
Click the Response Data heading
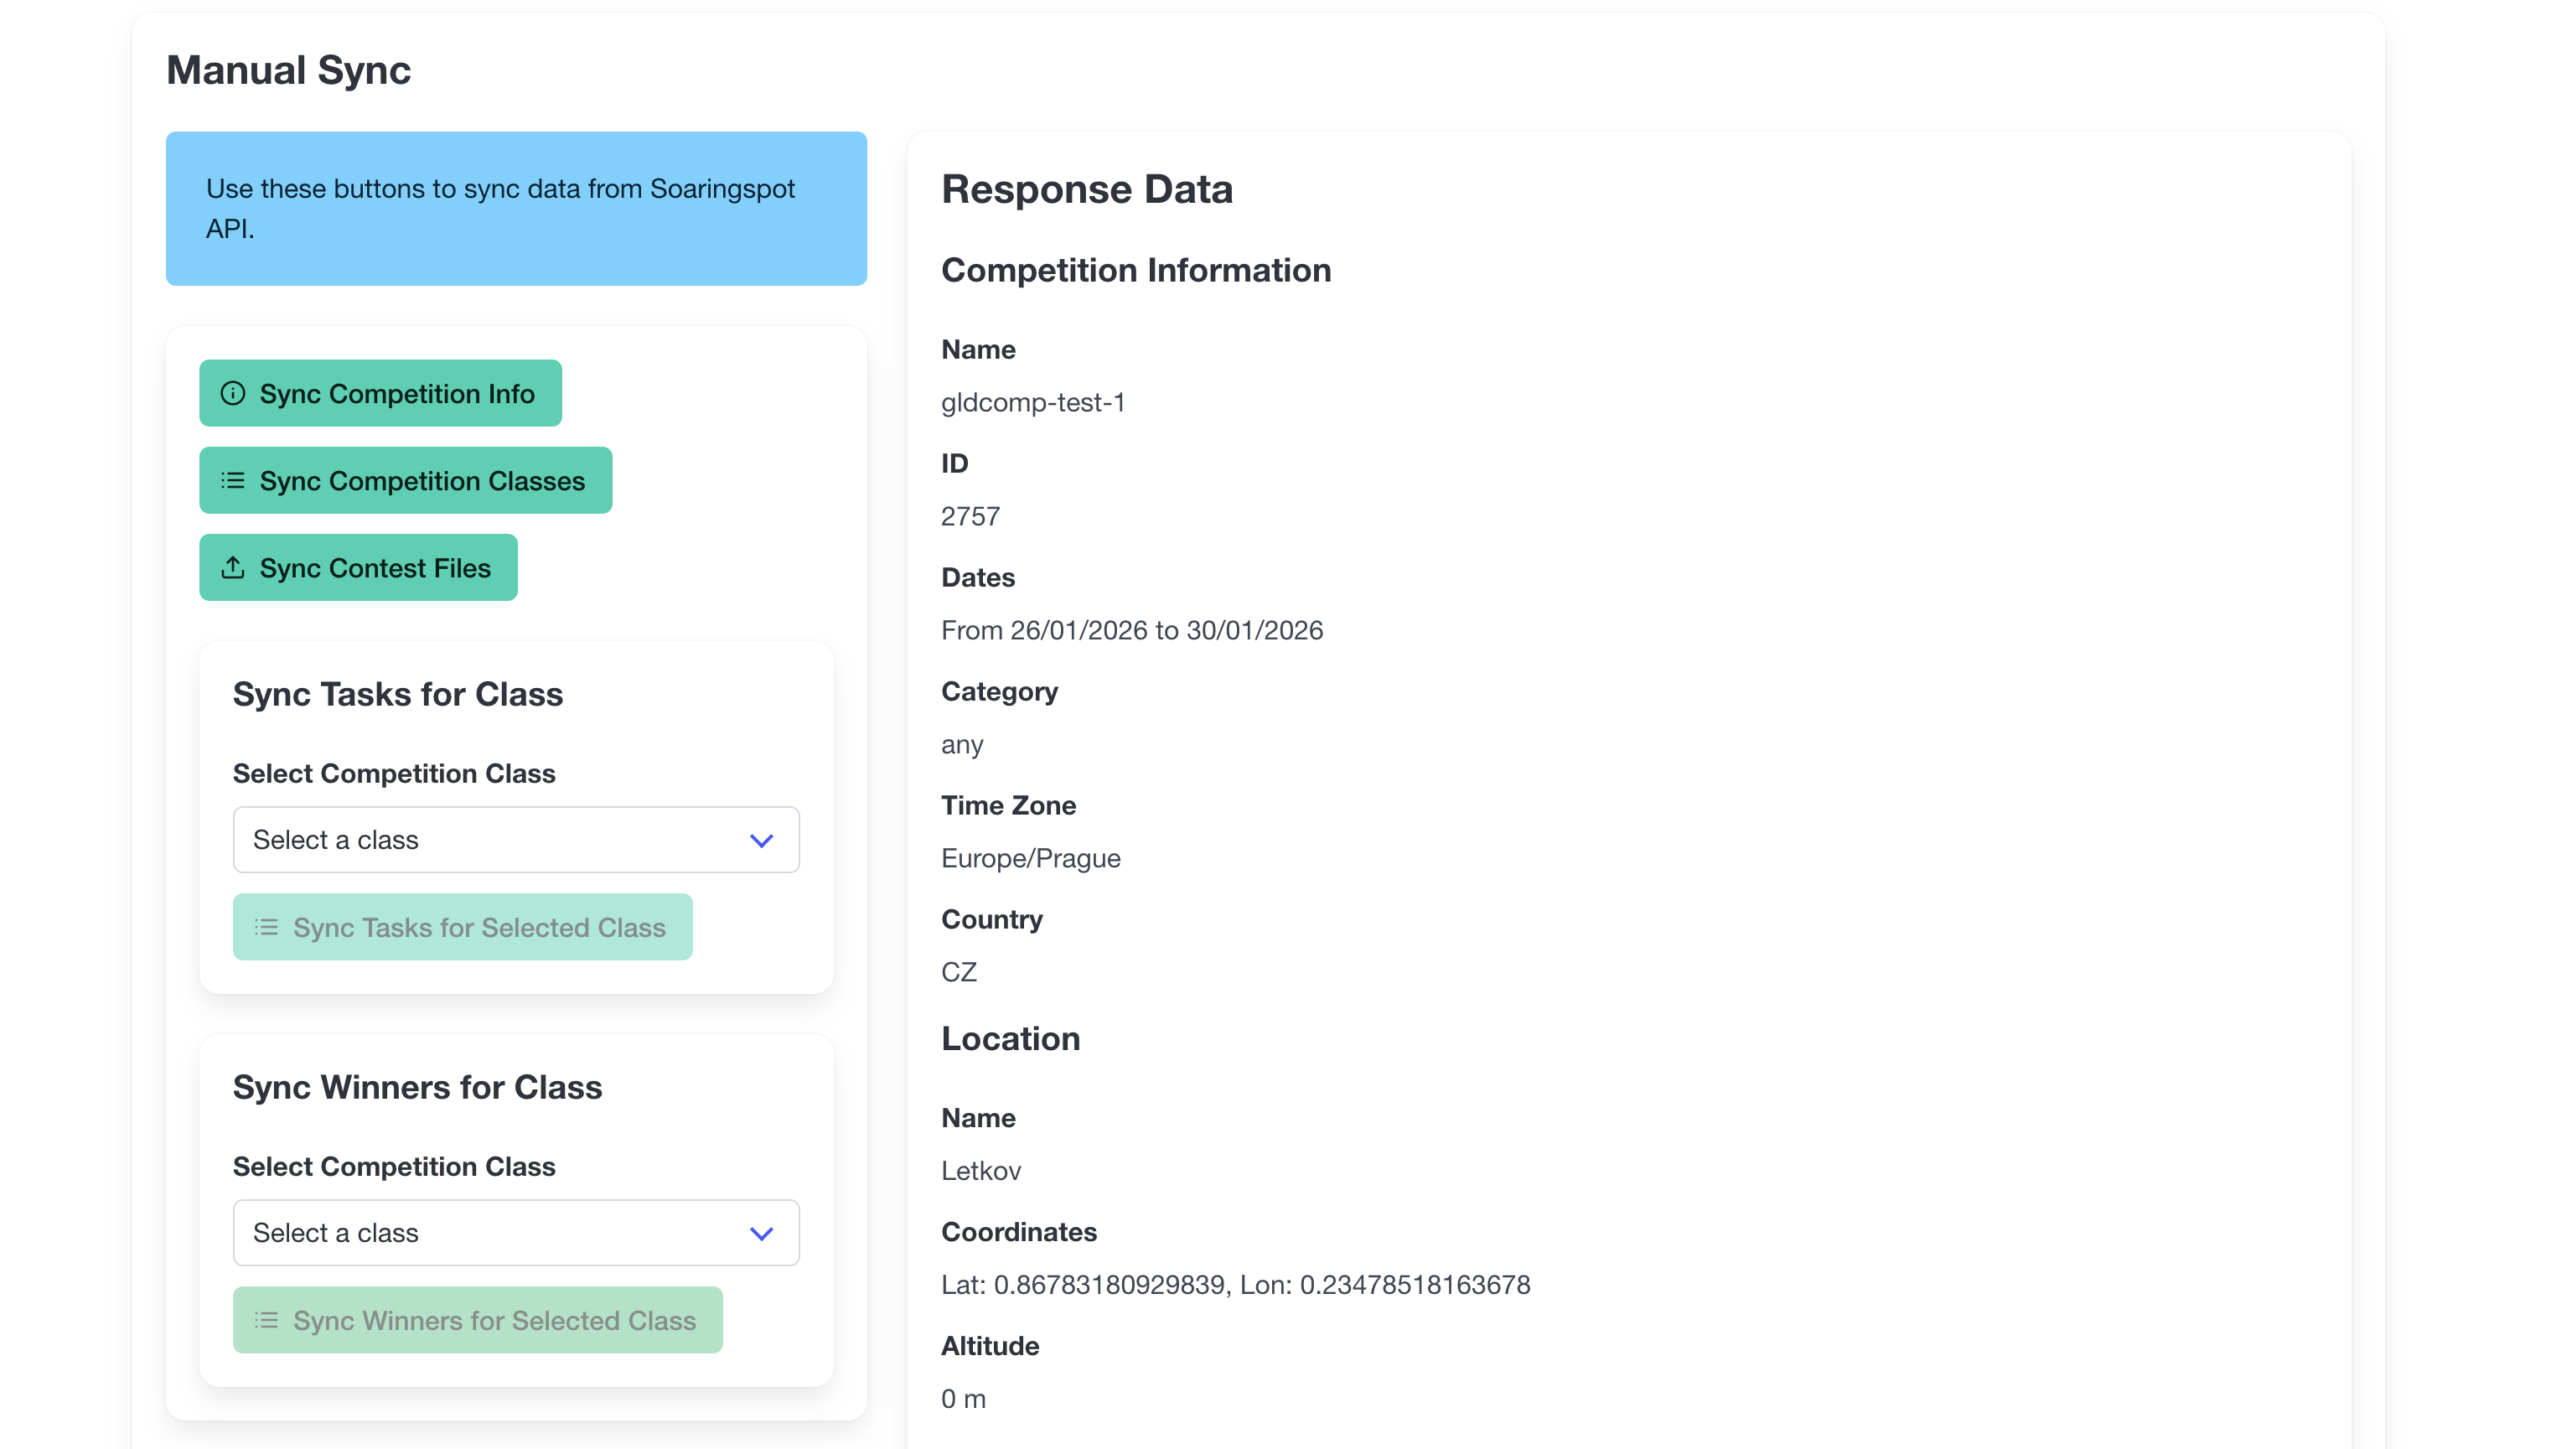pos(1087,189)
